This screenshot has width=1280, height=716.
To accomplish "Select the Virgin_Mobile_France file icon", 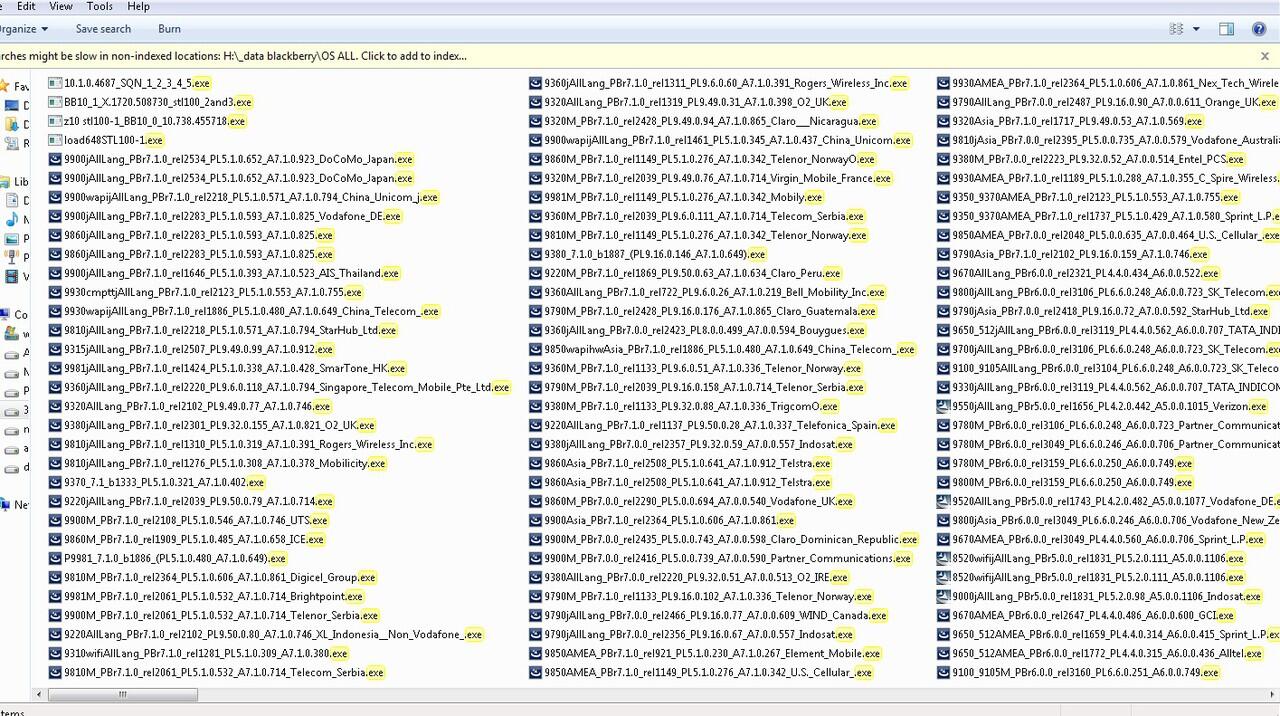I will 535,178.
